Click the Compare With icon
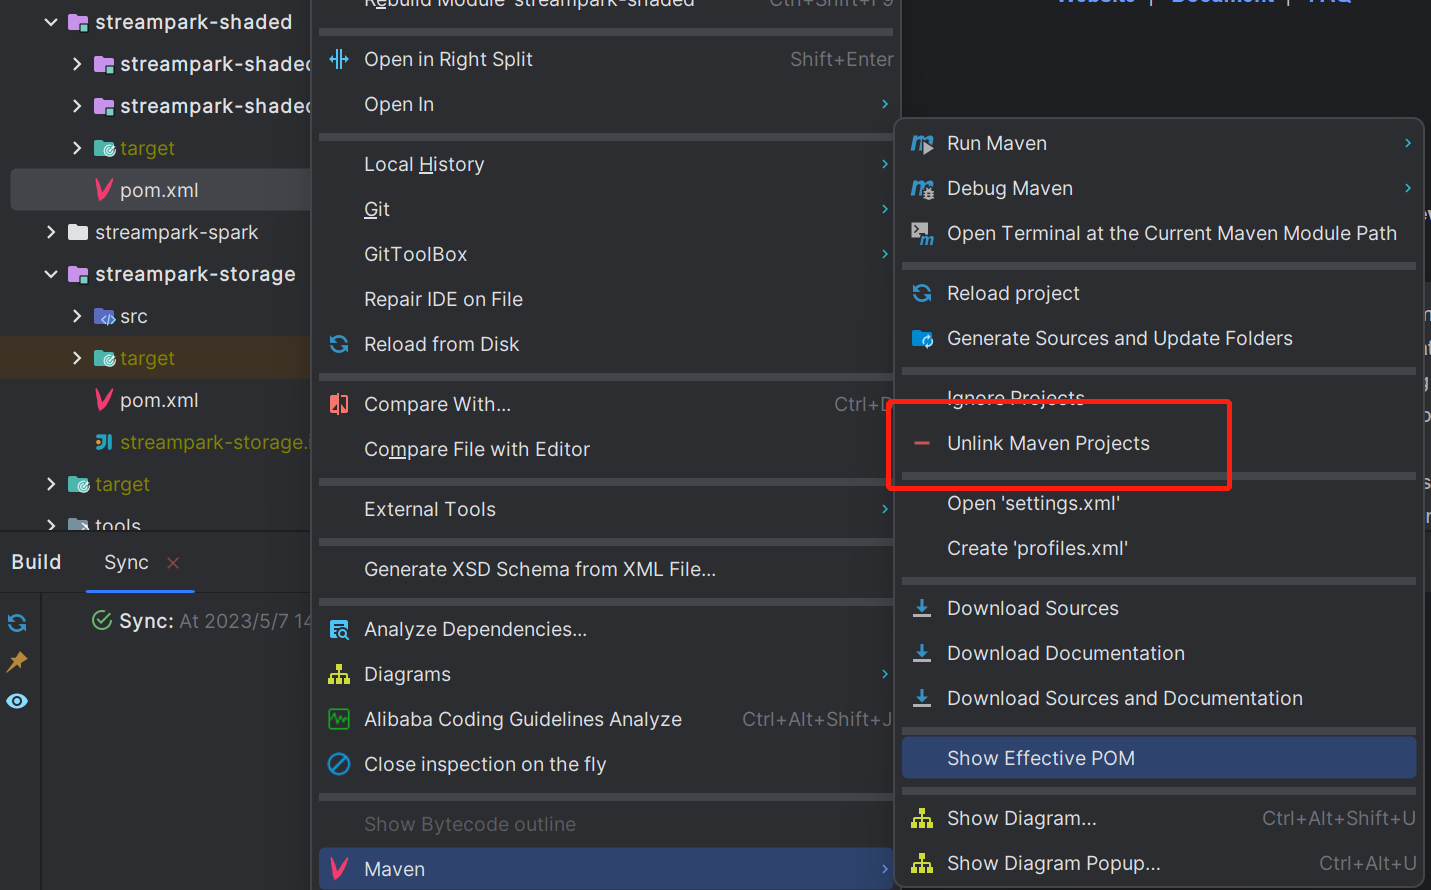Screen dimensions: 1431x890 click(x=339, y=404)
